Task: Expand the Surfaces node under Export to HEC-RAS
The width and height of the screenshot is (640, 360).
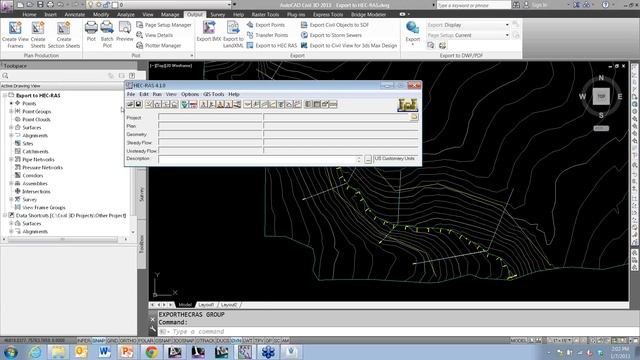Action: coord(11,127)
